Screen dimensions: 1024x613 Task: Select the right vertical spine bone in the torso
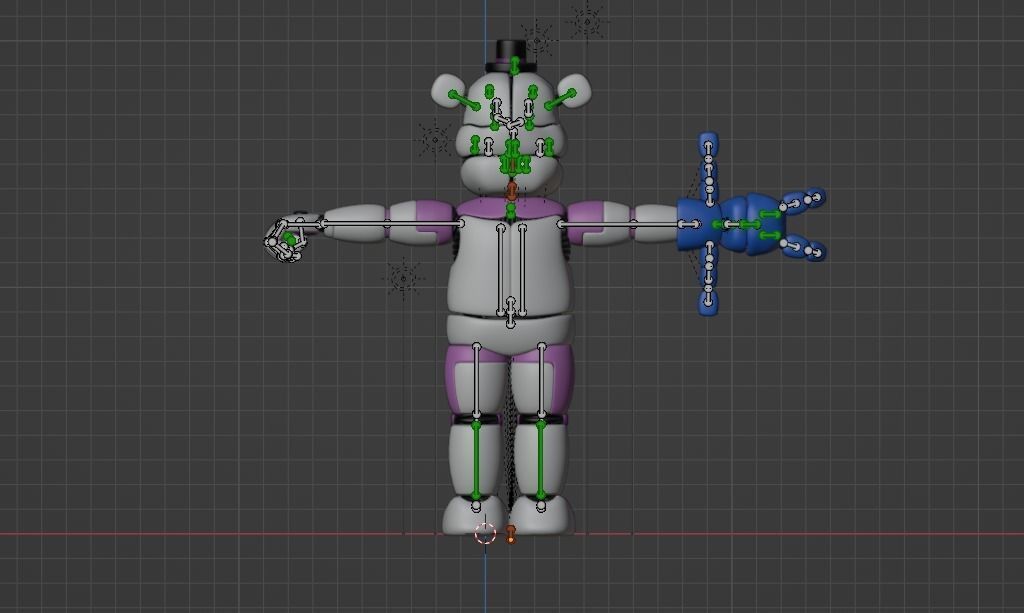pyautogui.click(x=522, y=270)
